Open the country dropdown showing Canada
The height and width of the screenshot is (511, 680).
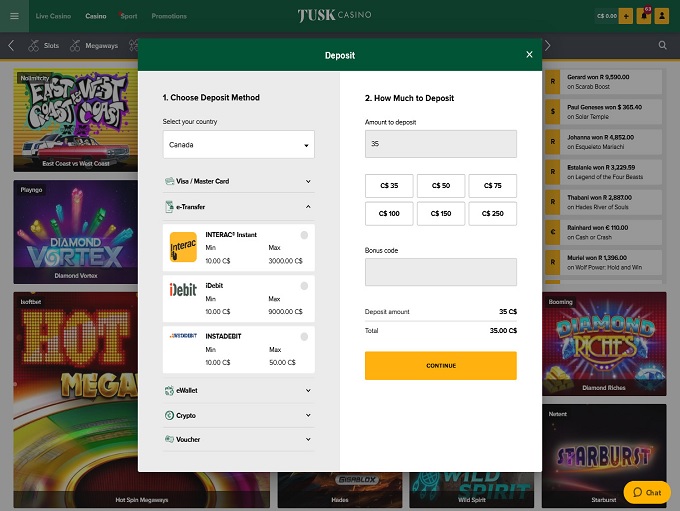238,145
